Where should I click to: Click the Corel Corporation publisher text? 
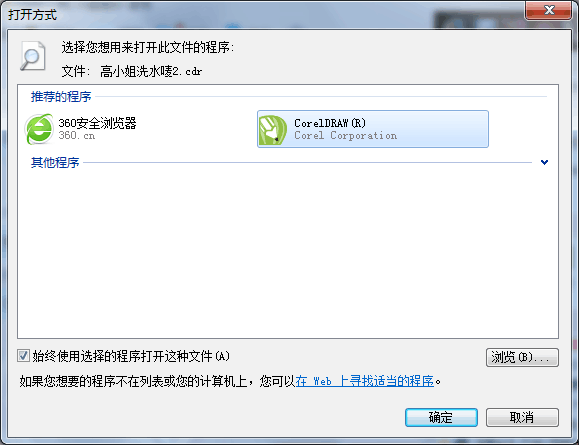(x=346, y=136)
